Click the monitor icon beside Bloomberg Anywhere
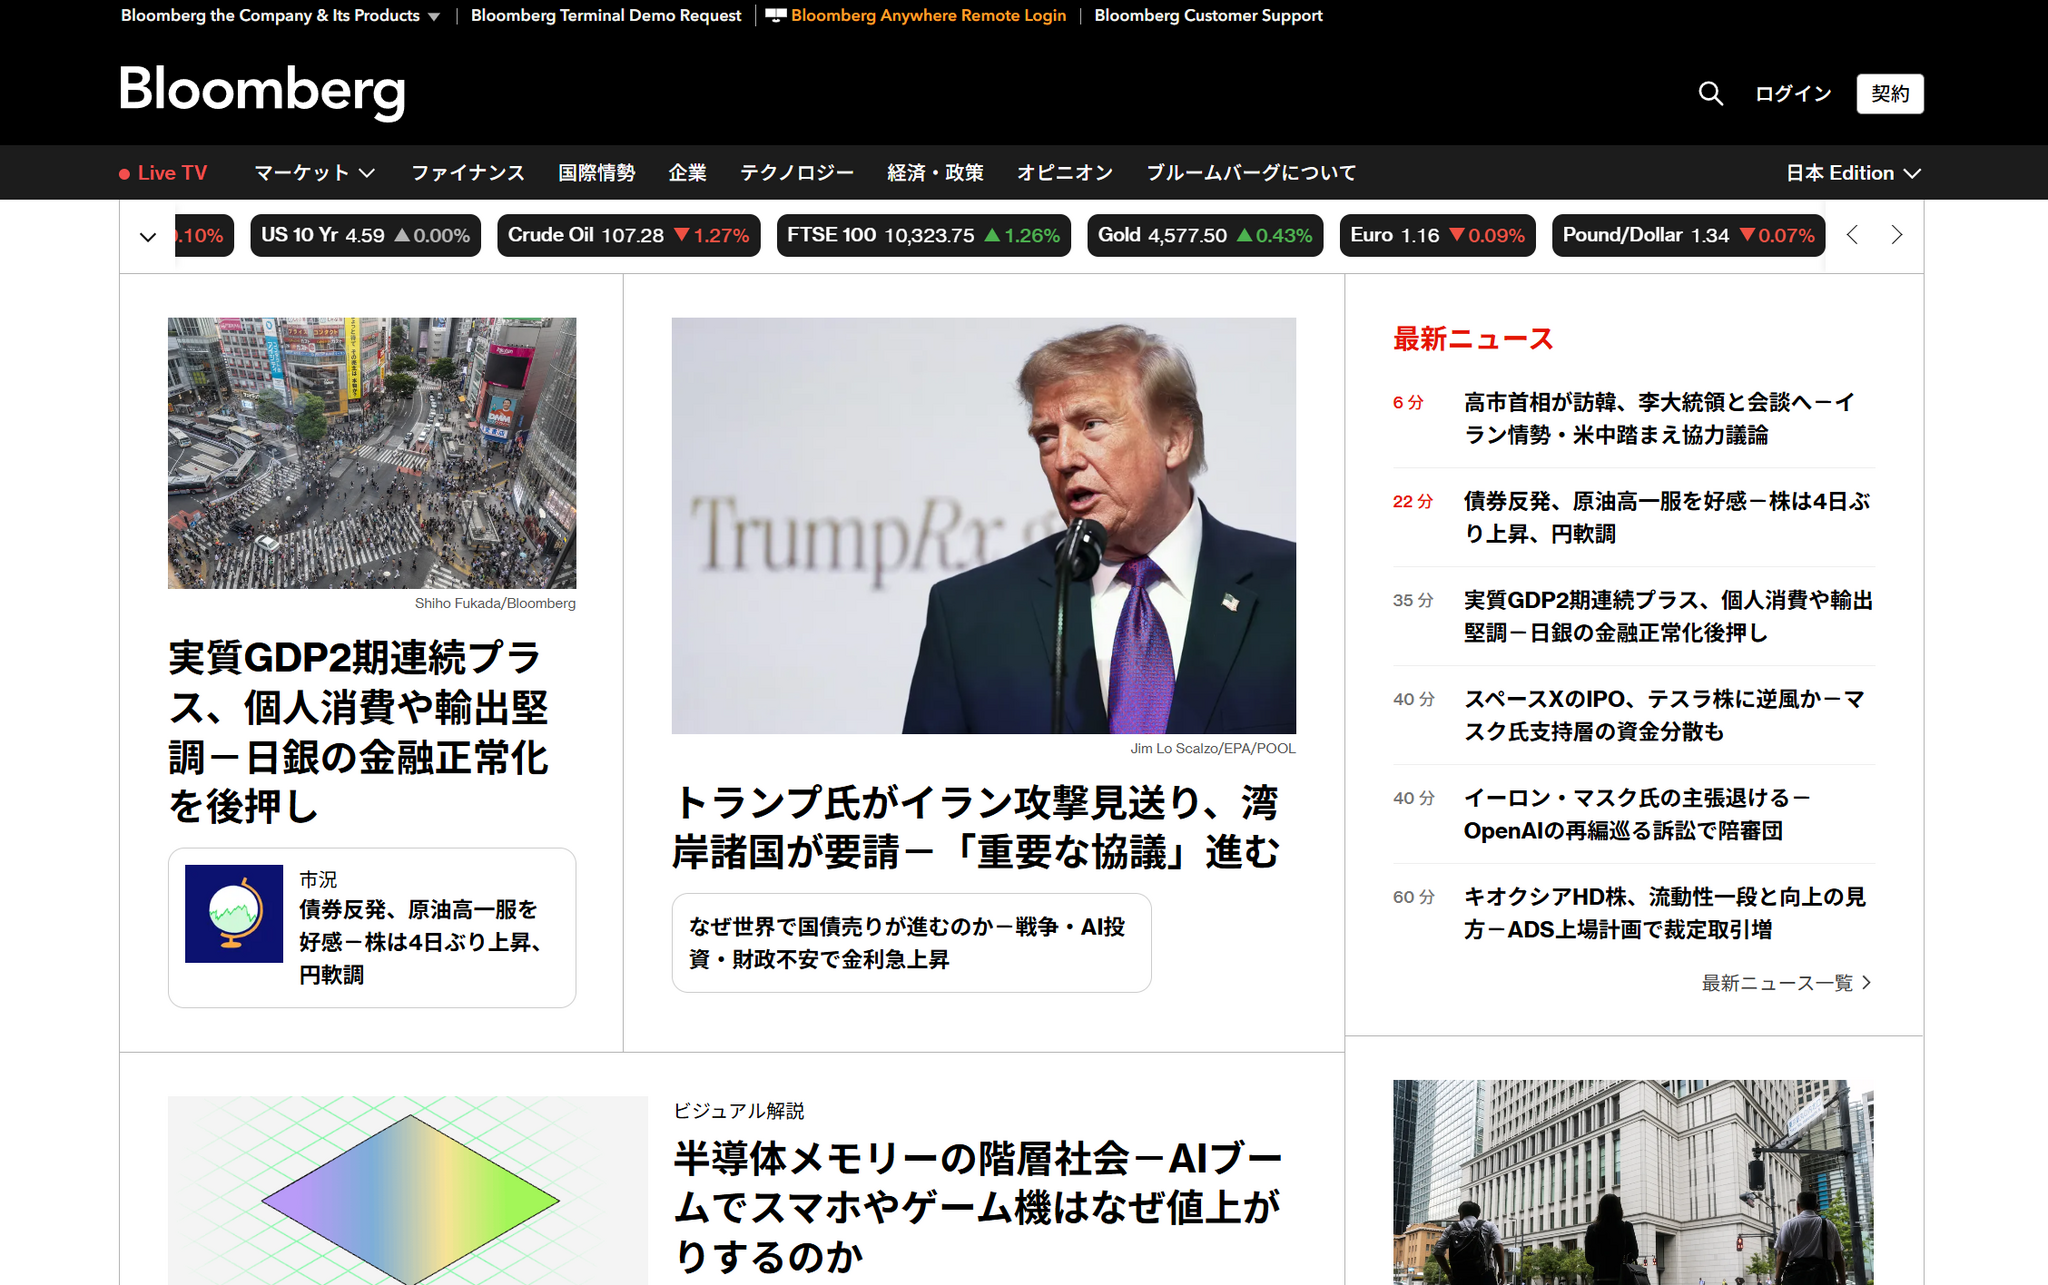This screenshot has width=2048, height=1285. (x=776, y=15)
